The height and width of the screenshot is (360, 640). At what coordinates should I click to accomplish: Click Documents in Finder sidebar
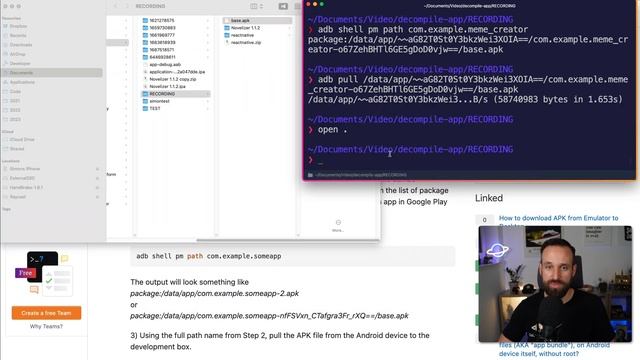click(52, 73)
